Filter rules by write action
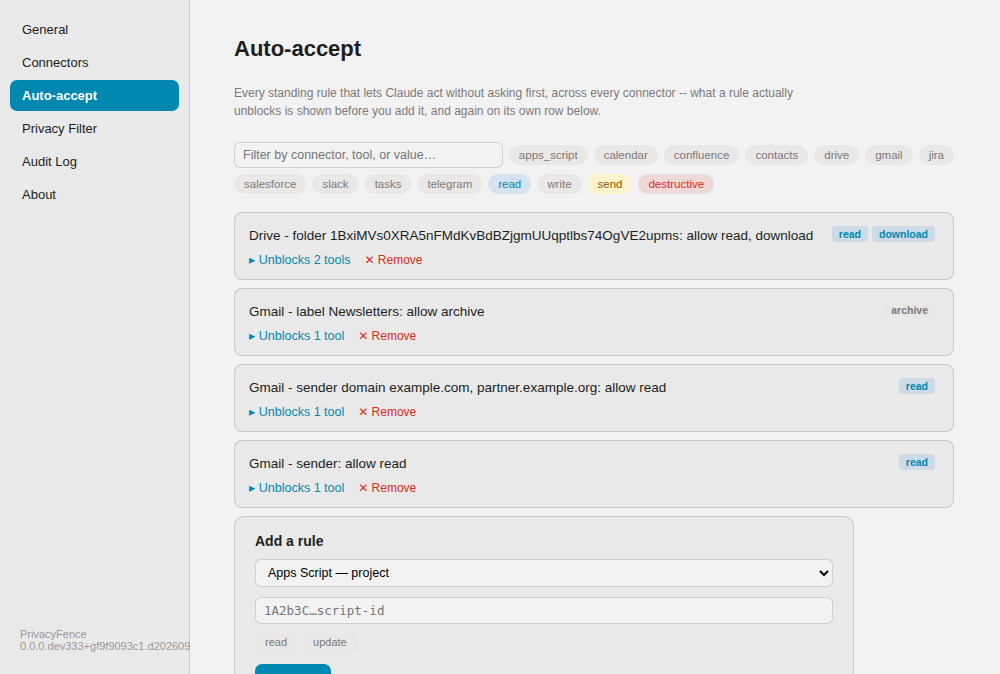Image resolution: width=1000 pixels, height=674 pixels. pos(559,184)
